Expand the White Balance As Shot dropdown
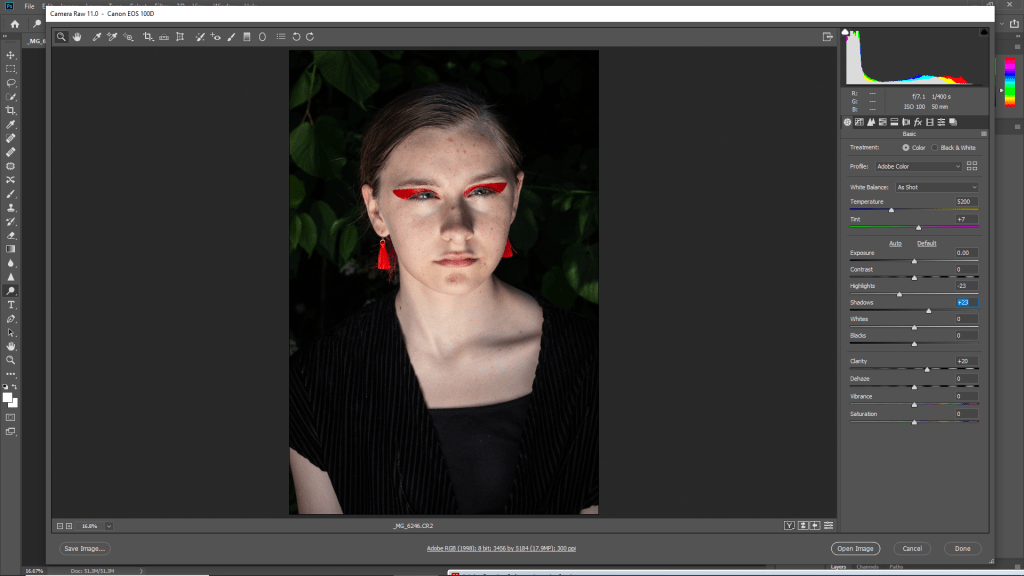The image size is (1024, 576). (x=936, y=187)
